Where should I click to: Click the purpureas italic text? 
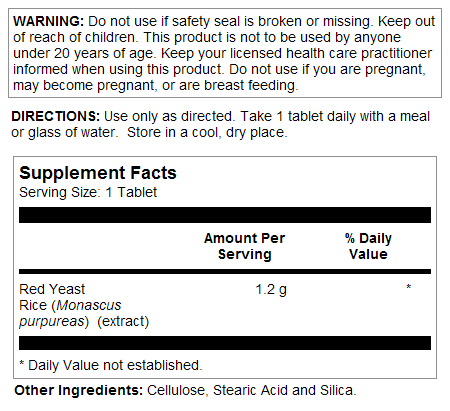pyautogui.click(x=52, y=322)
